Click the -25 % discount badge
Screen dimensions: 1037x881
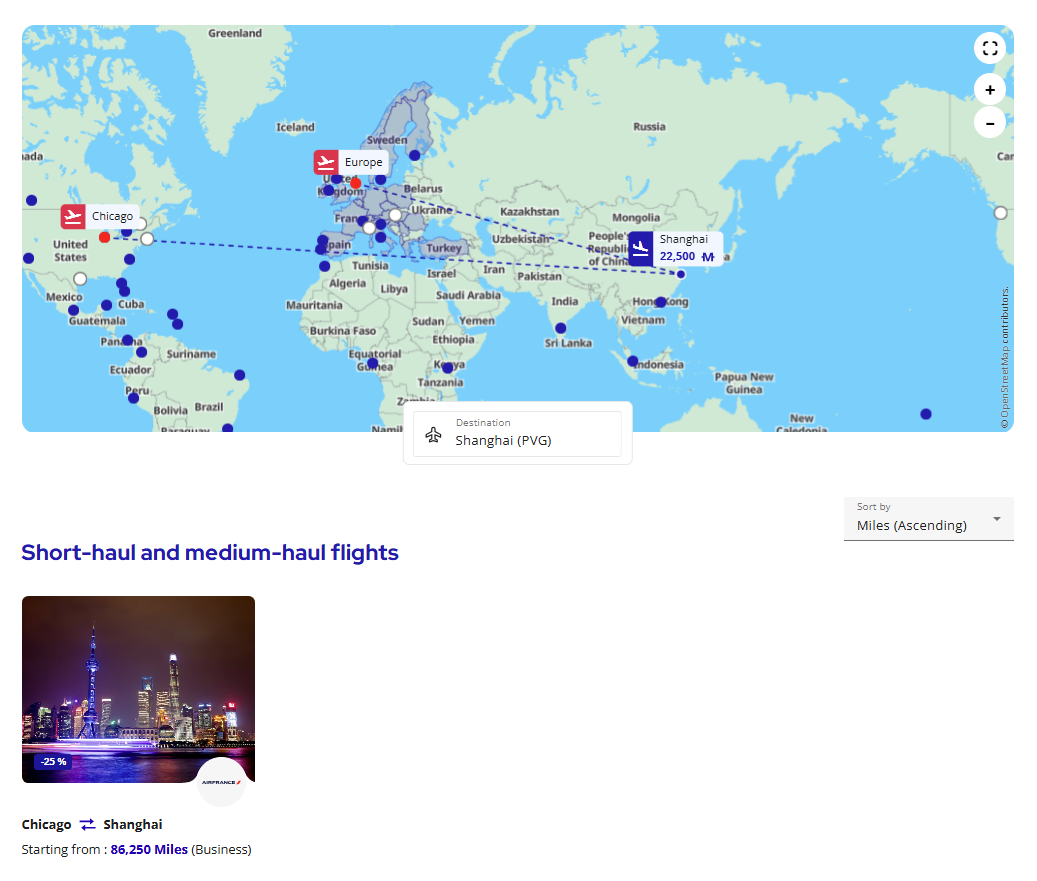coord(54,761)
